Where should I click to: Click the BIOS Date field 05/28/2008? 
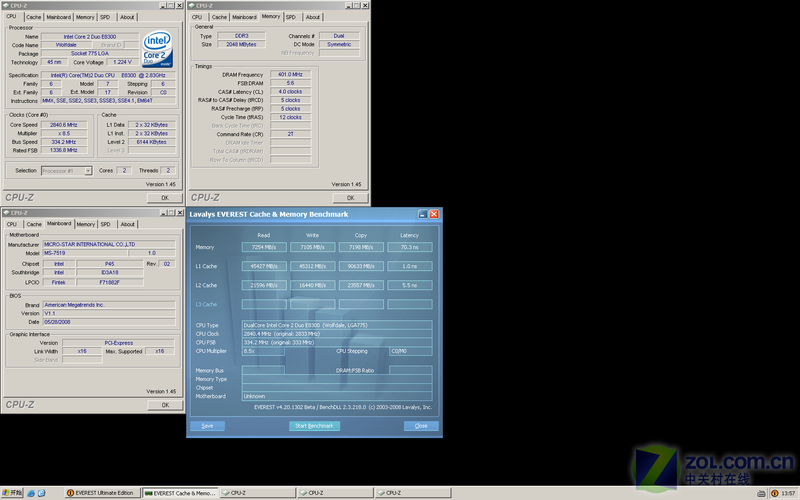click(109, 322)
